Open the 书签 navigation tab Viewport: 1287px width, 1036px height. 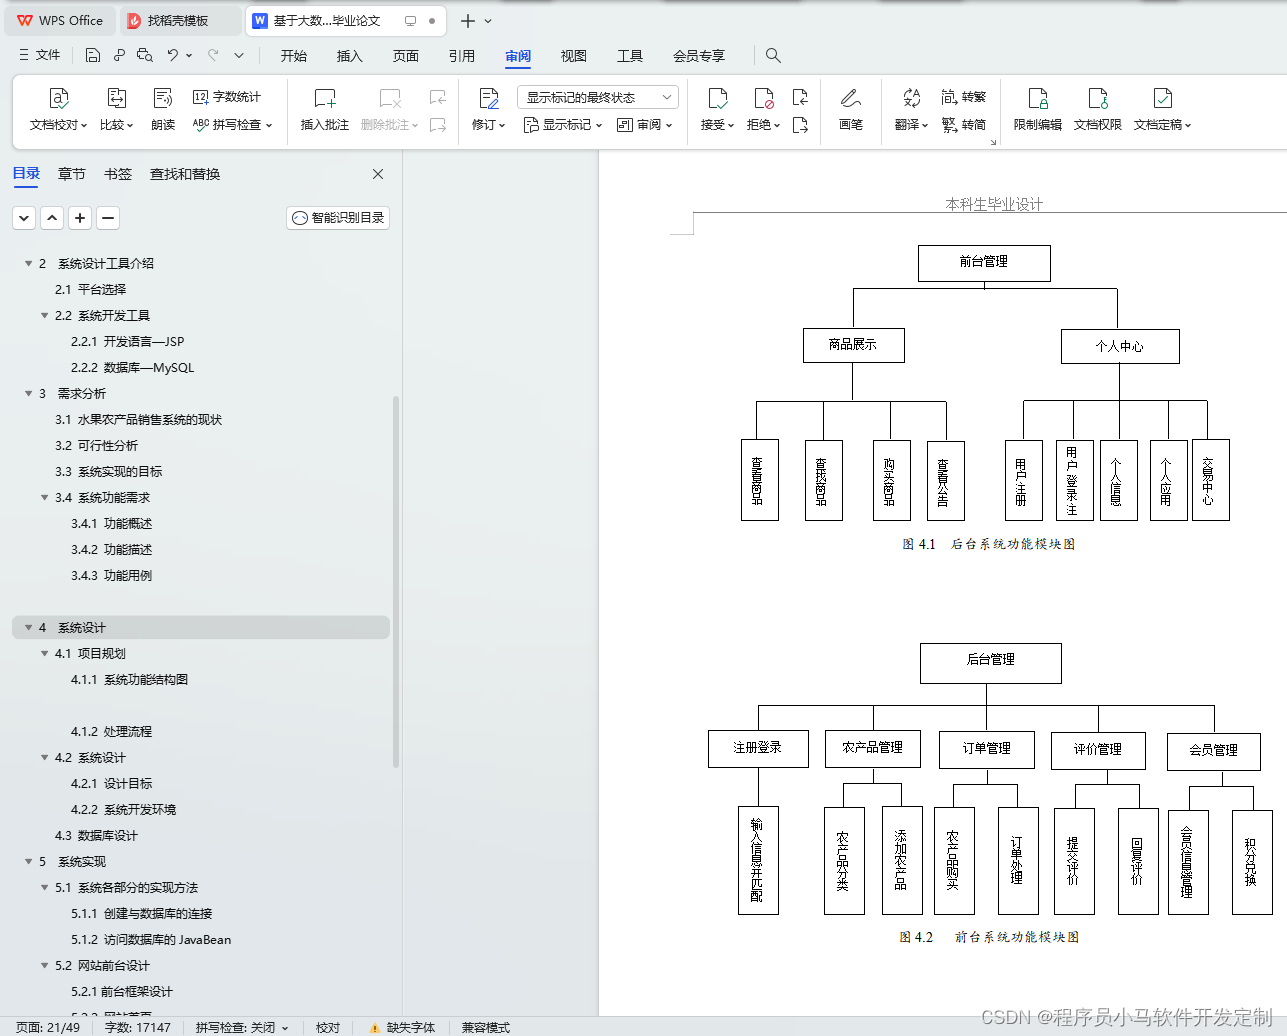coord(118,174)
